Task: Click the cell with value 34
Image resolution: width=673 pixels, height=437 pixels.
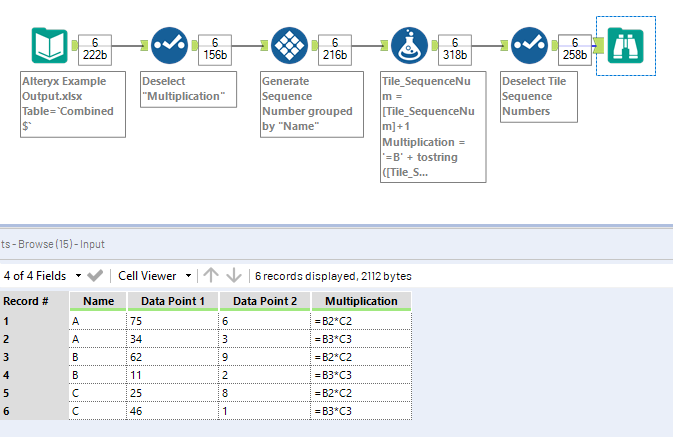Action: click(x=173, y=339)
